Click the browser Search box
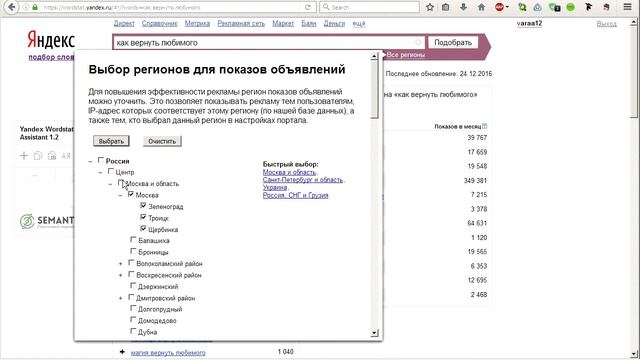The width and height of the screenshot is (640, 360). [369, 7]
